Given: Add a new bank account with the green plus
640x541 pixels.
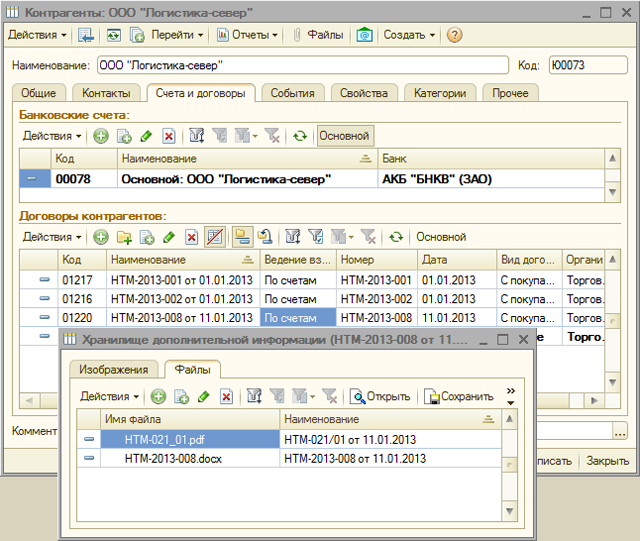Looking at the screenshot, I should click(x=101, y=136).
